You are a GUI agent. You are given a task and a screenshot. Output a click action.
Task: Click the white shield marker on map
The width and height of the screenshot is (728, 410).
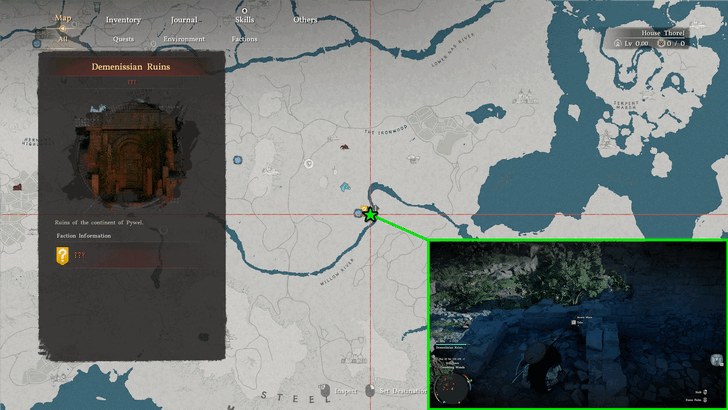(x=309, y=163)
